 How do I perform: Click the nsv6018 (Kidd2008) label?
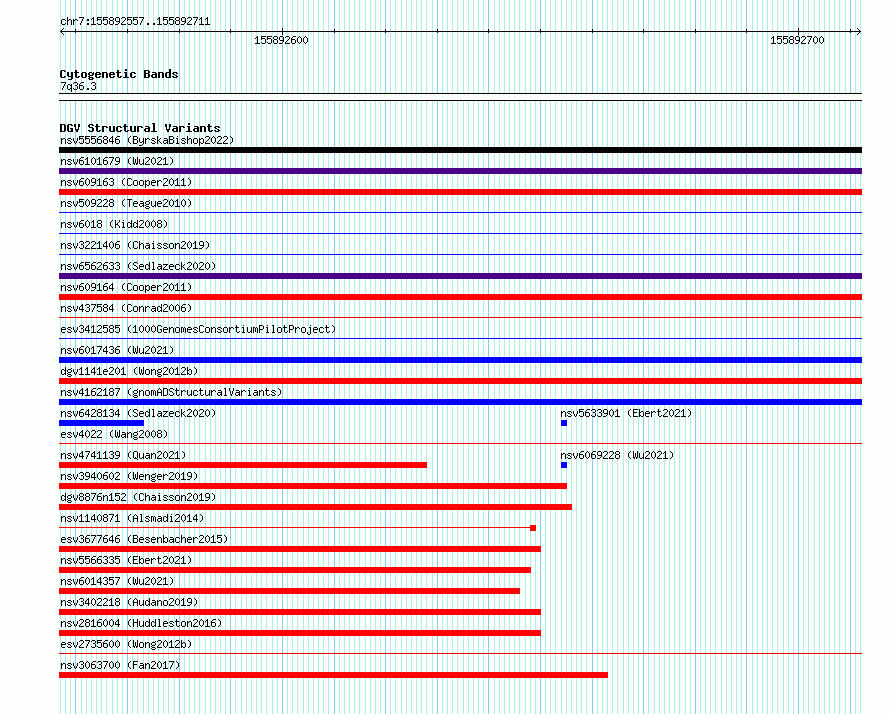(x=114, y=224)
